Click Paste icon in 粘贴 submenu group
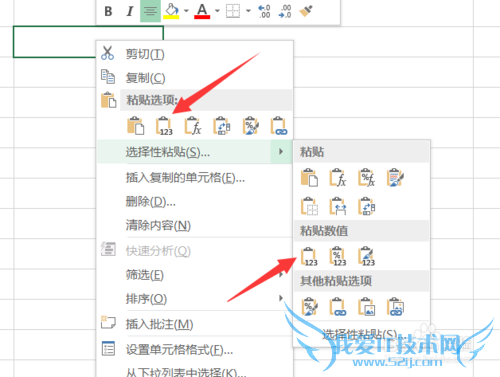This screenshot has height=377, width=500. 309,177
